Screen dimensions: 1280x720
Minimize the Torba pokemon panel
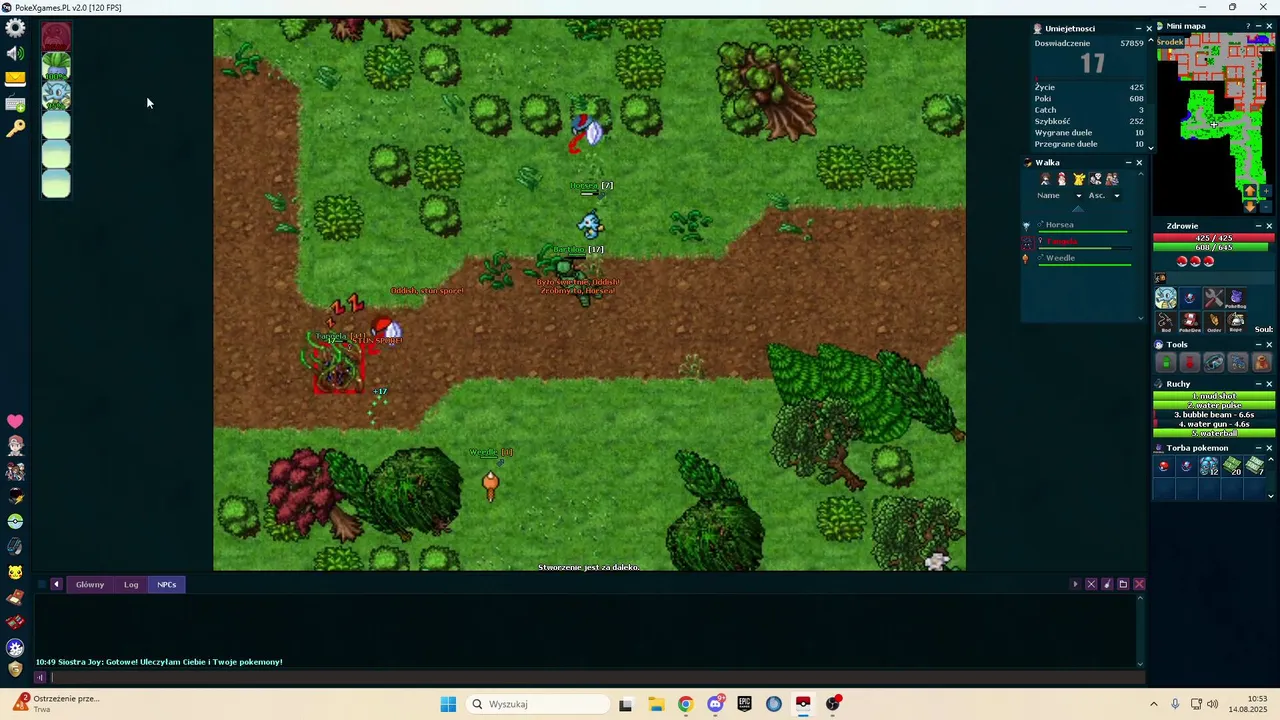(x=1258, y=448)
